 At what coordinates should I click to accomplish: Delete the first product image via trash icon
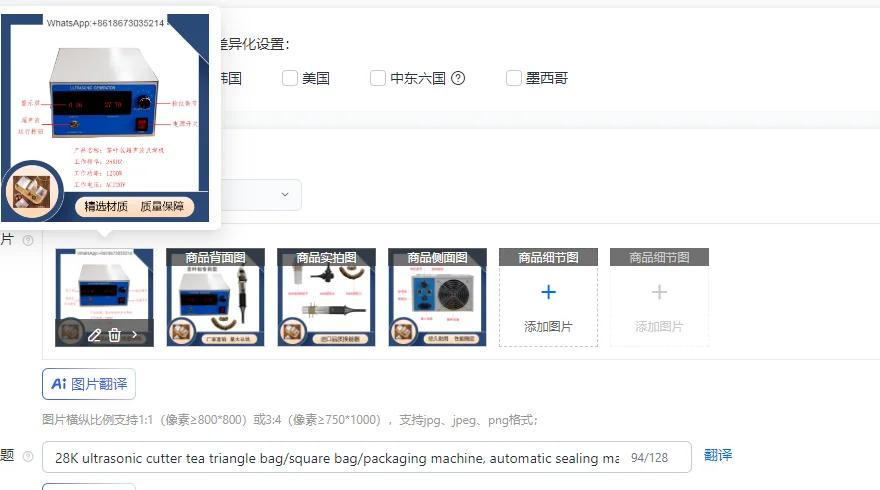pos(114,335)
